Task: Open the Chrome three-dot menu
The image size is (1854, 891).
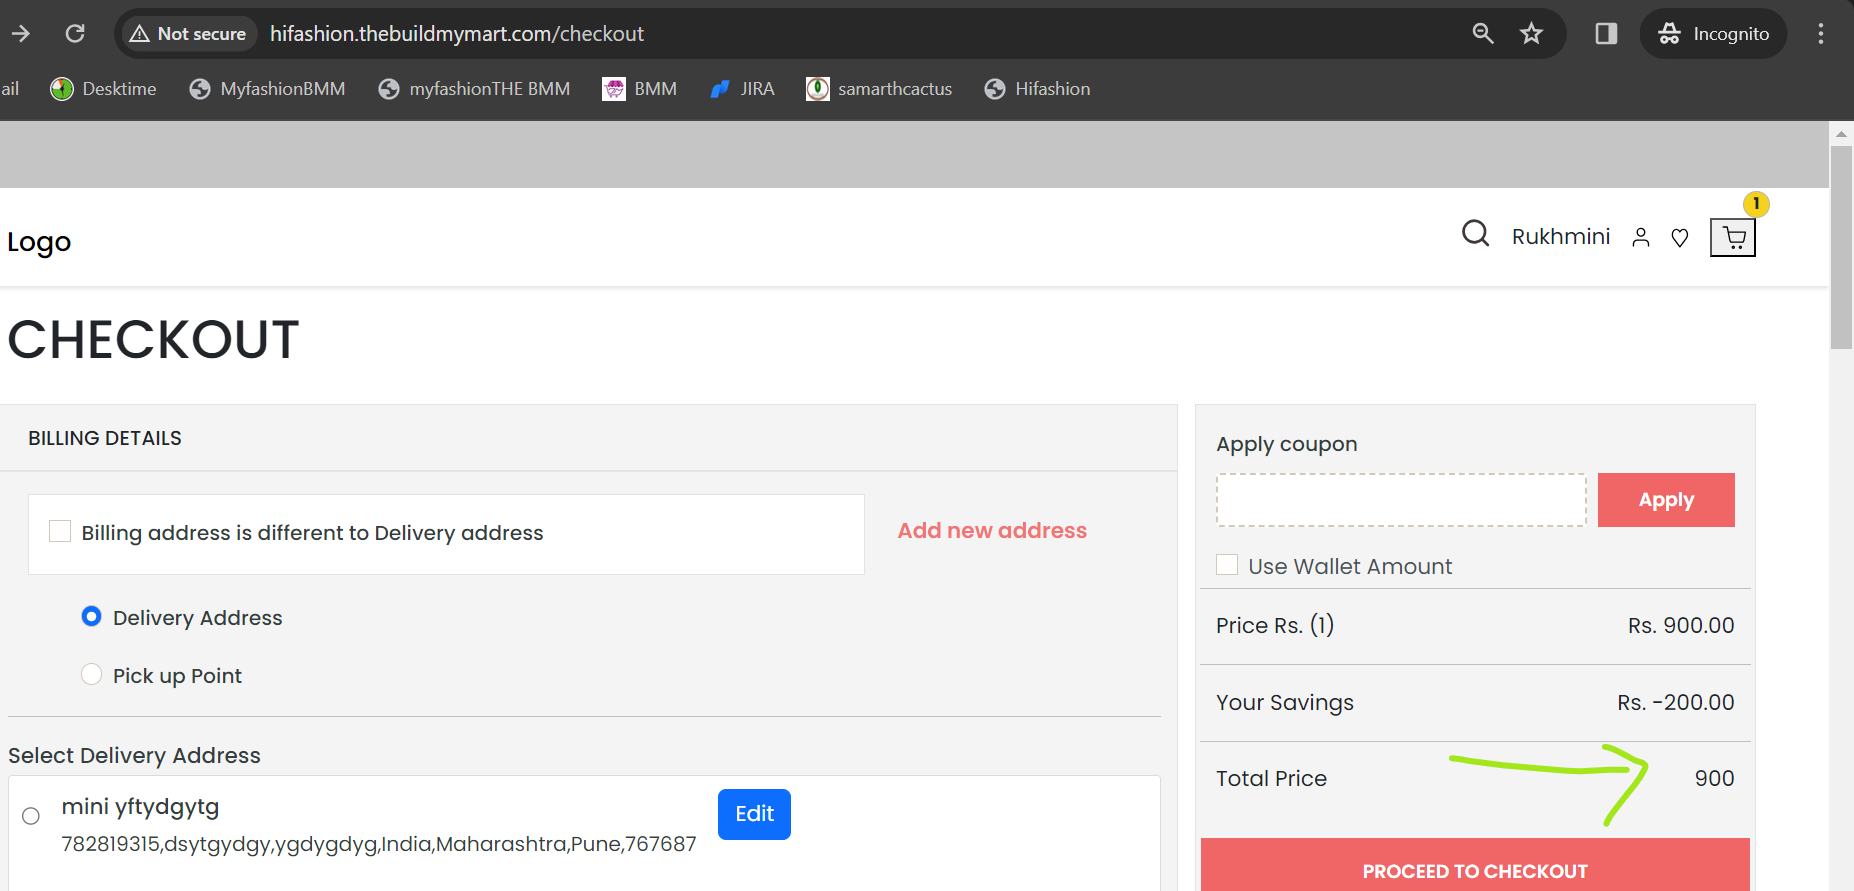Action: click(x=1820, y=34)
